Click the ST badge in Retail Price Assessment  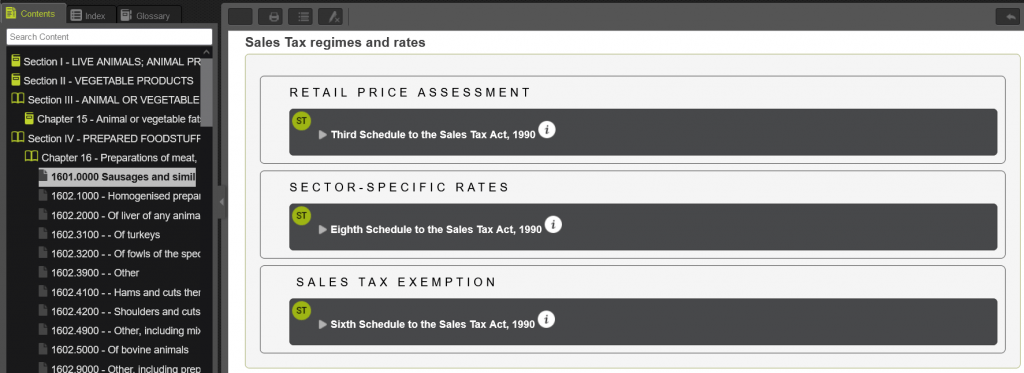[301, 122]
